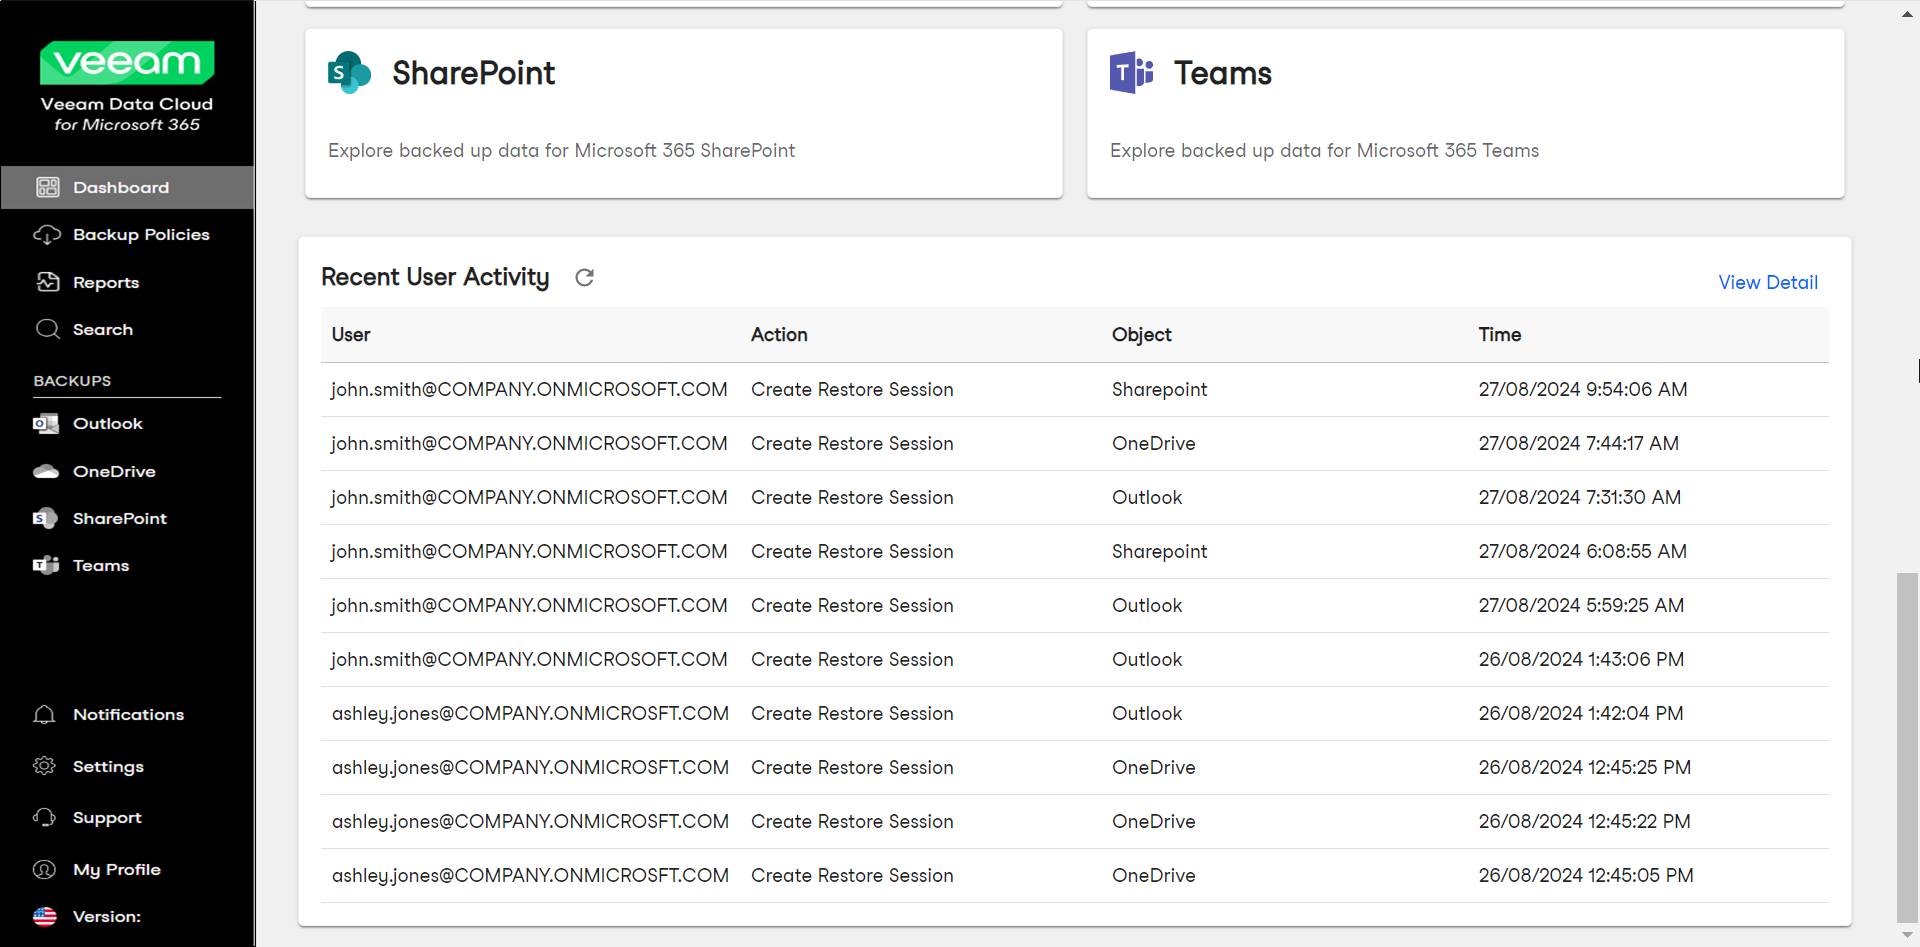The height and width of the screenshot is (947, 1920).
Task: Click the Object column header
Action: [1141, 335]
